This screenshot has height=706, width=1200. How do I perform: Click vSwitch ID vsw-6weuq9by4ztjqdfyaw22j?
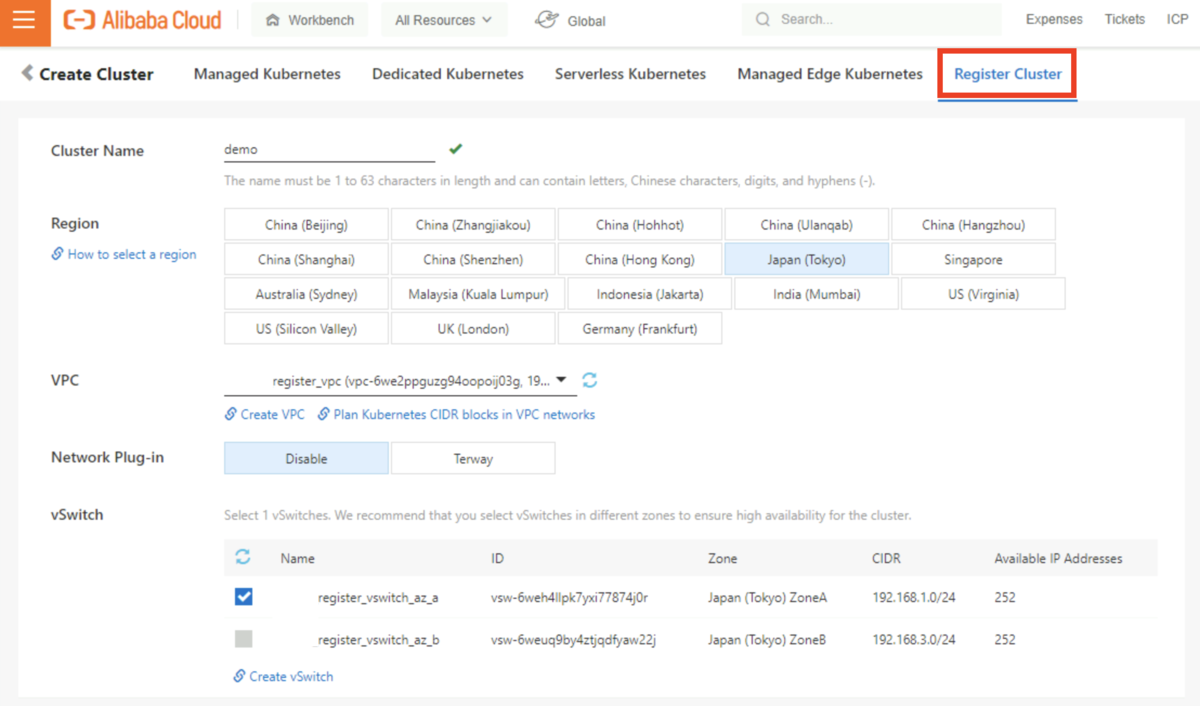[x=573, y=640]
